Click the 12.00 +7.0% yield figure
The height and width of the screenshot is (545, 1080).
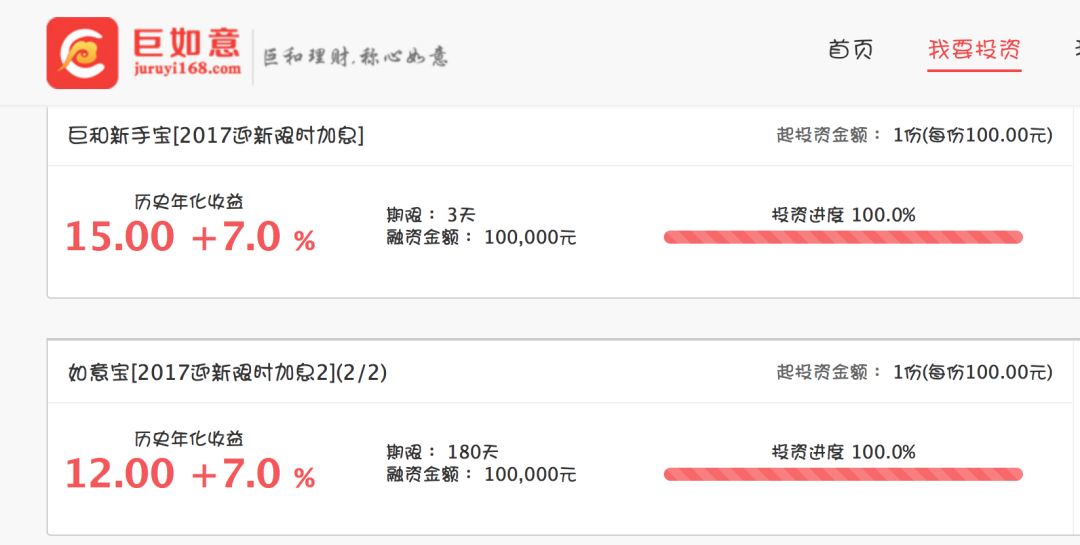pyautogui.click(x=190, y=474)
